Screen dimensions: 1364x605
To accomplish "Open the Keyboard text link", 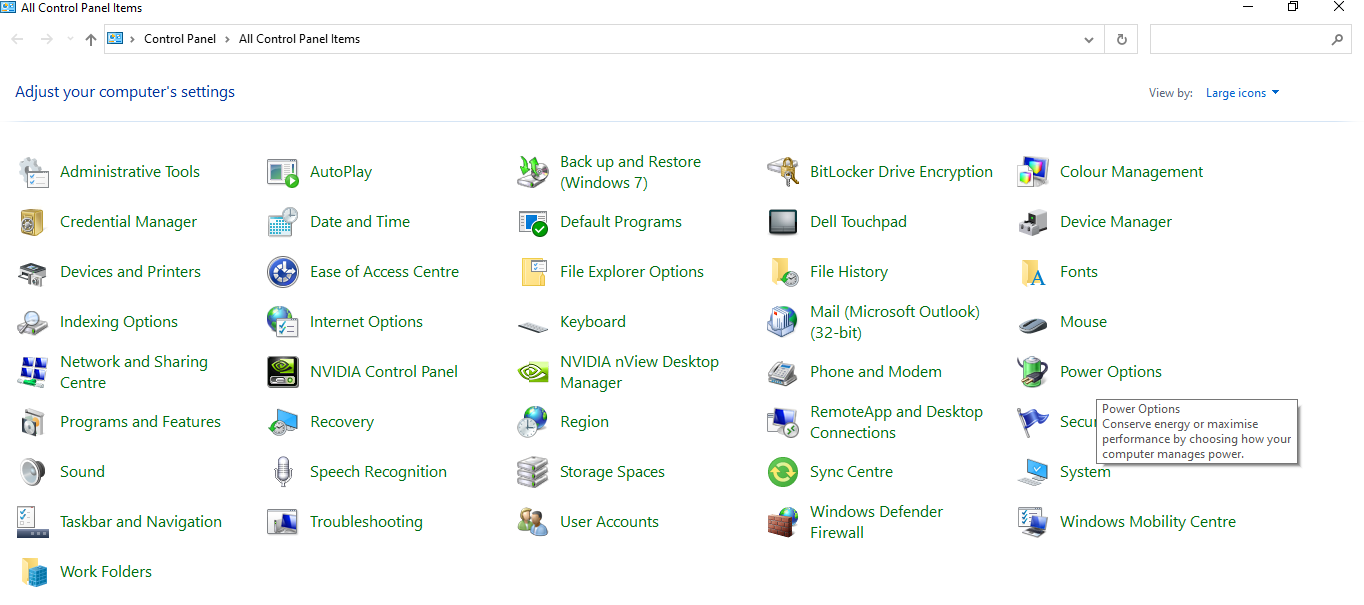I will (593, 322).
